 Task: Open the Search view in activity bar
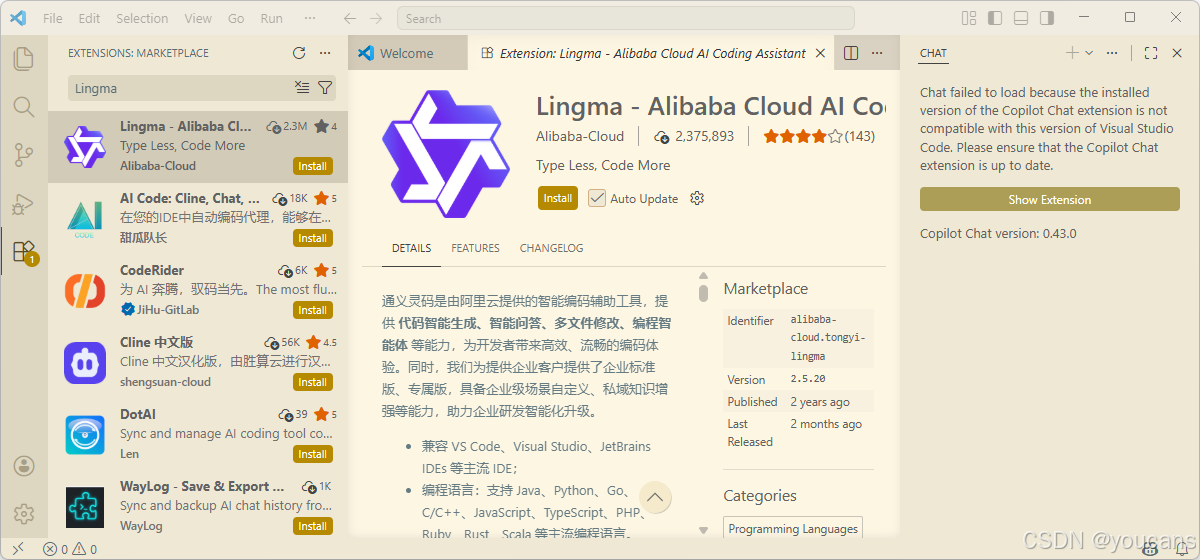pos(24,106)
